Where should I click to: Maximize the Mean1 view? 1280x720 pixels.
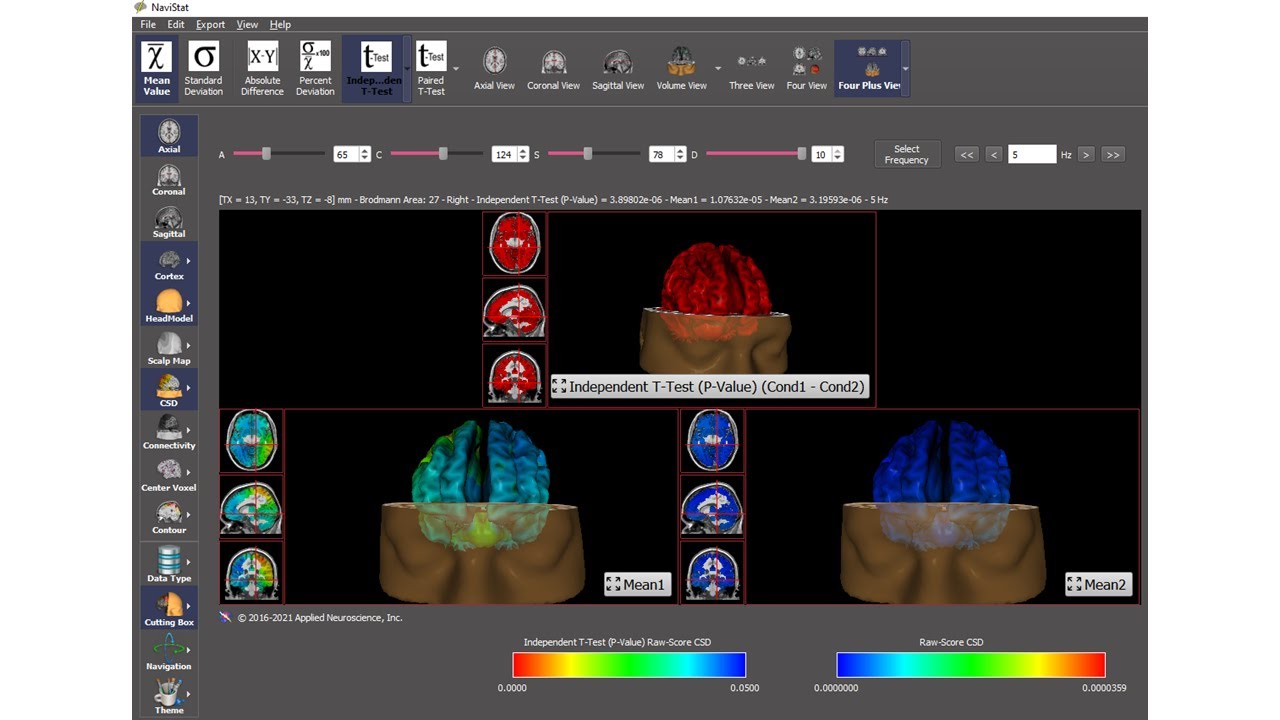click(637, 585)
